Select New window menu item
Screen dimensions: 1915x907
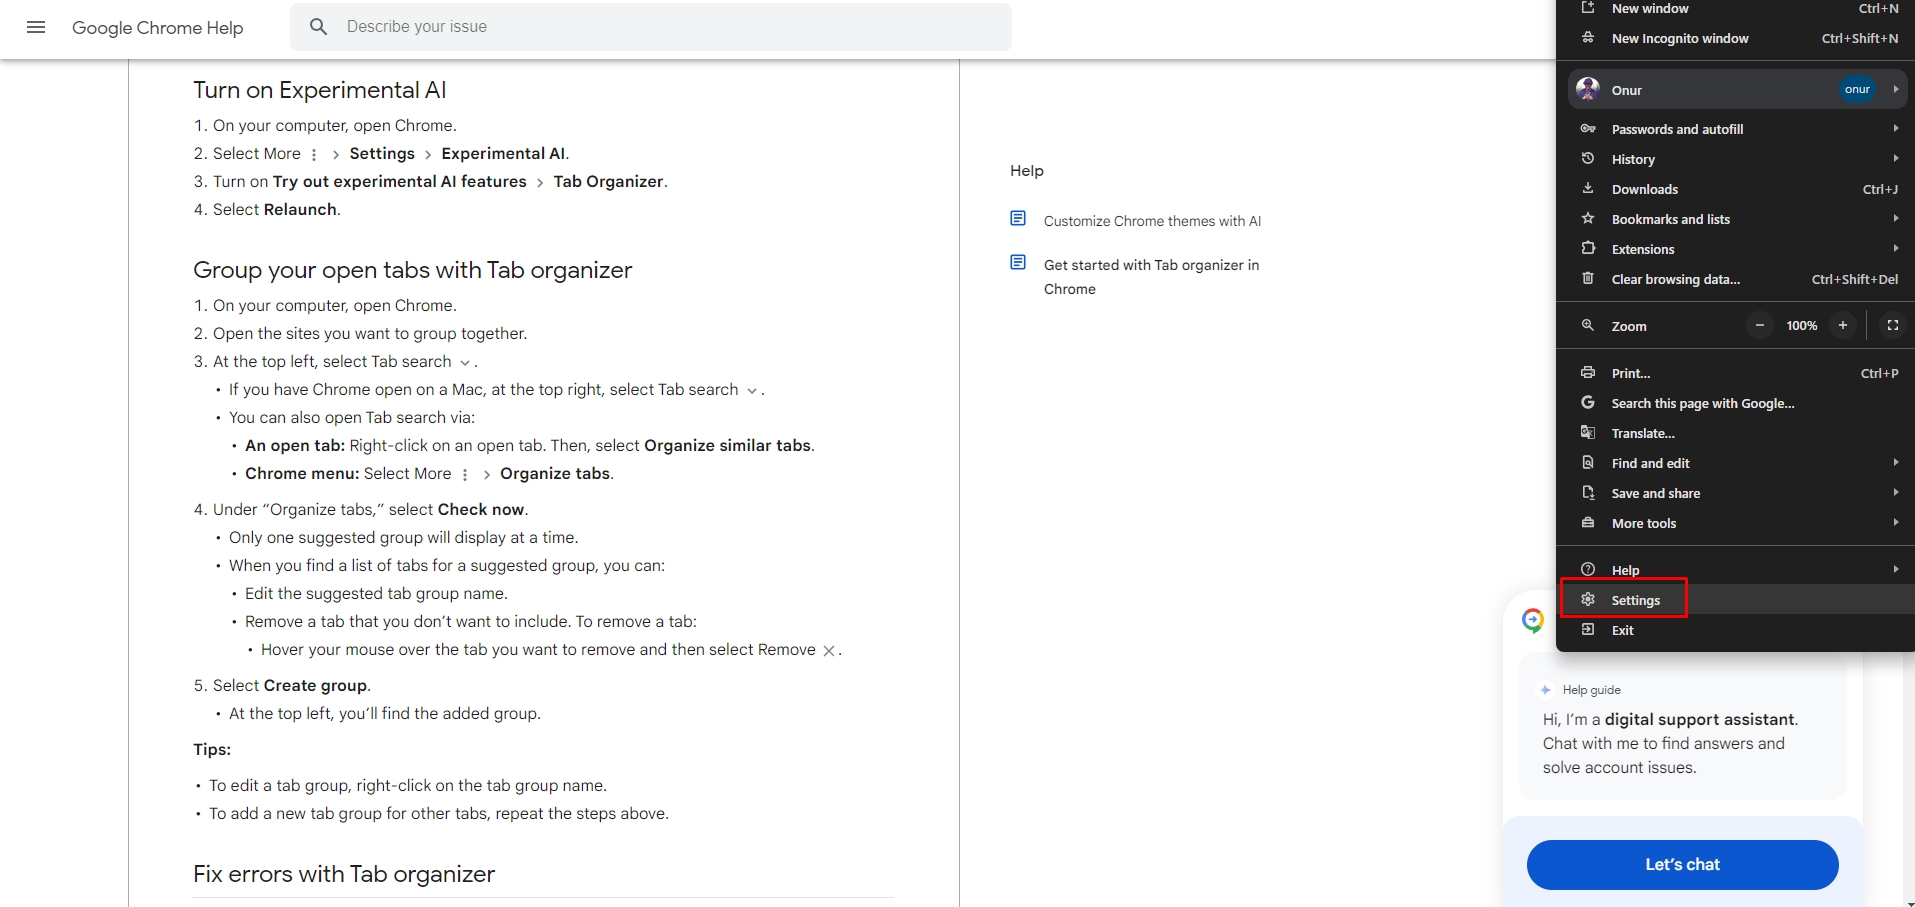(x=1738, y=9)
